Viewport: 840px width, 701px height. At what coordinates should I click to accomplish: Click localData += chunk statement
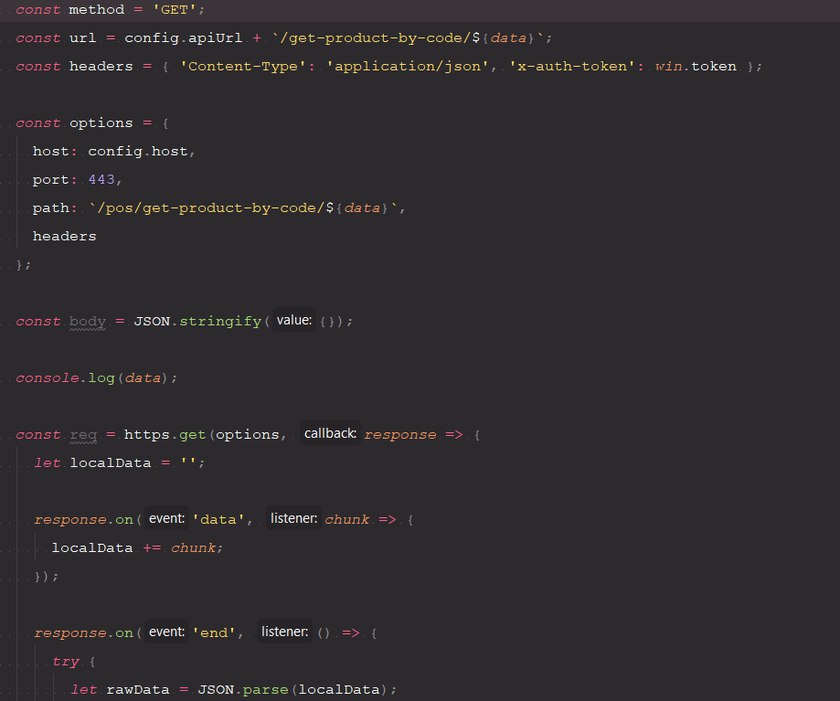point(137,548)
